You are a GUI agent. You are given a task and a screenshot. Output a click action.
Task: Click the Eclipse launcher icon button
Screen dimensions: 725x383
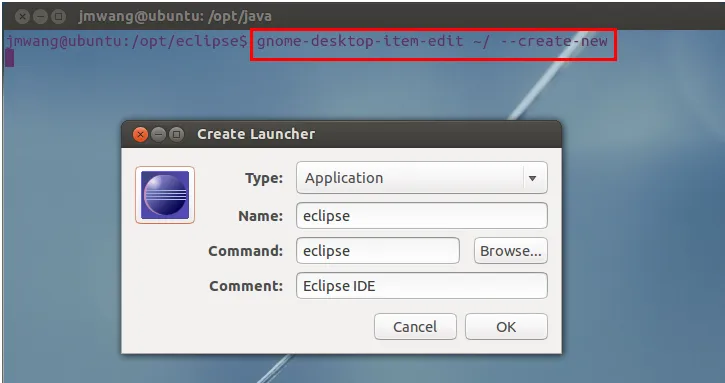(165, 195)
